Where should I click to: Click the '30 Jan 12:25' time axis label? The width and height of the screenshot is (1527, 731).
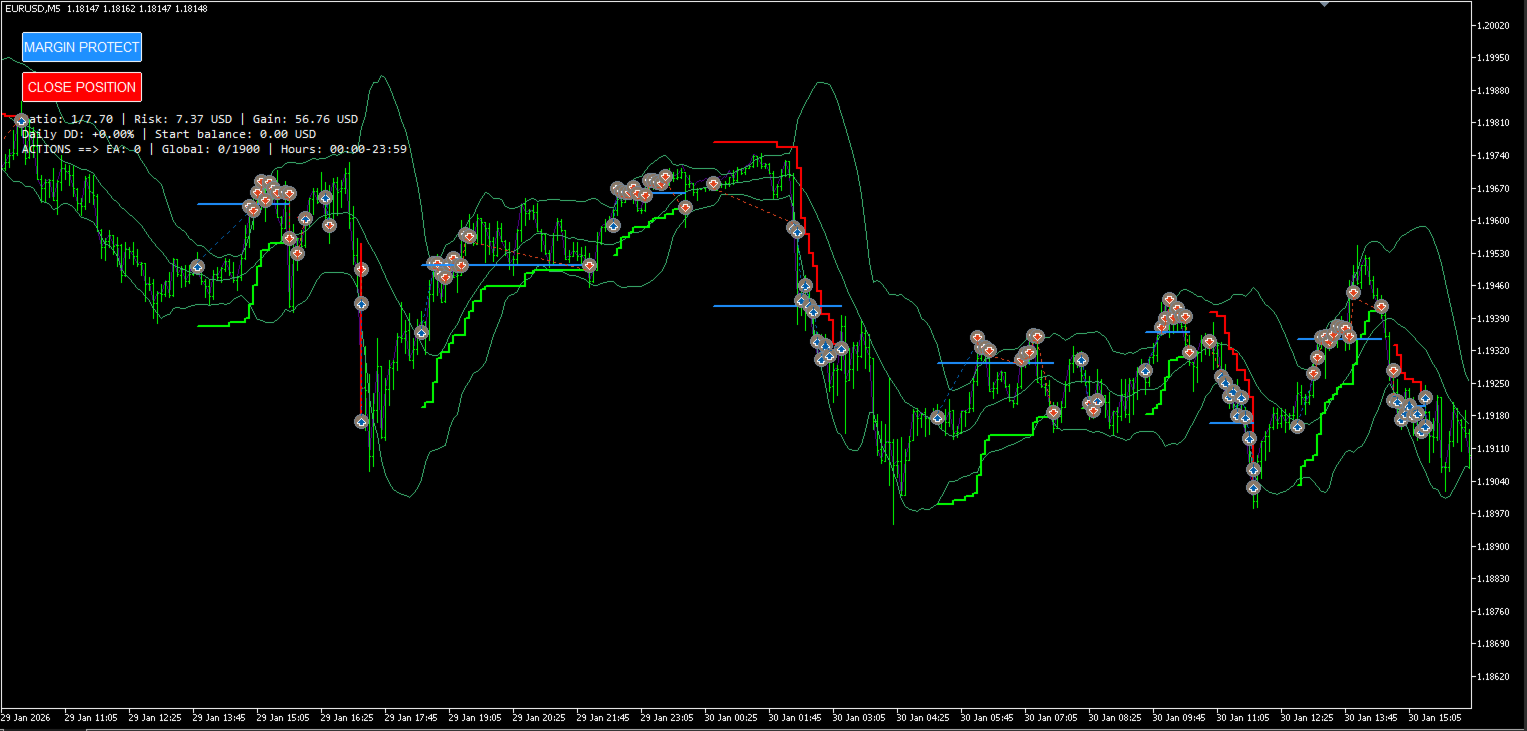coord(1307,718)
